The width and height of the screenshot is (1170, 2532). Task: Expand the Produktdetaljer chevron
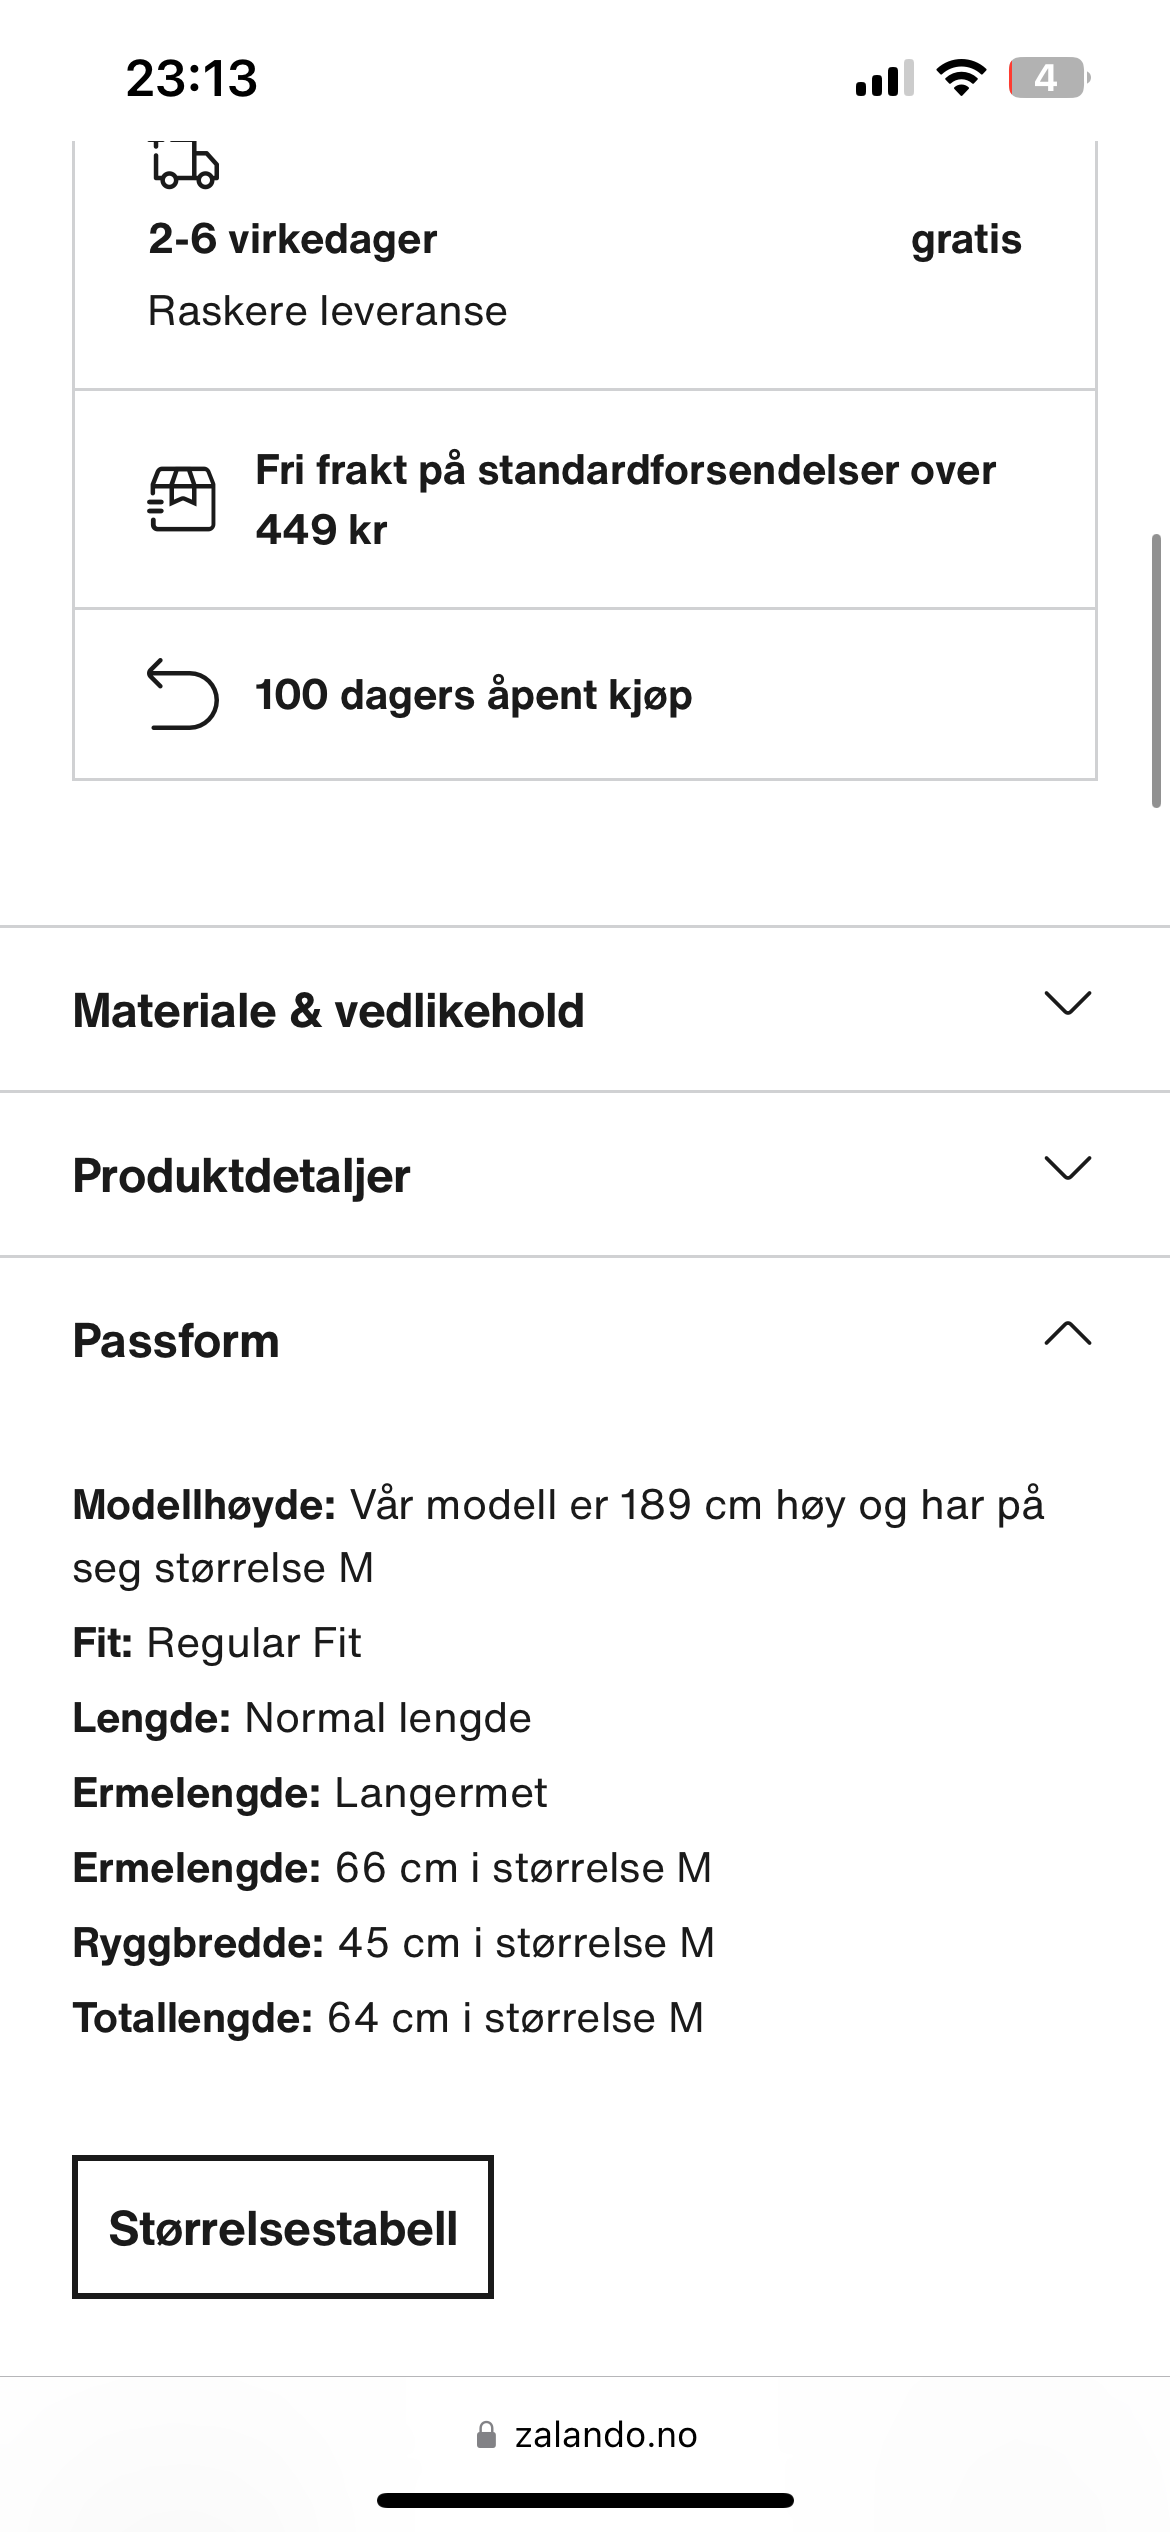click(1067, 1168)
